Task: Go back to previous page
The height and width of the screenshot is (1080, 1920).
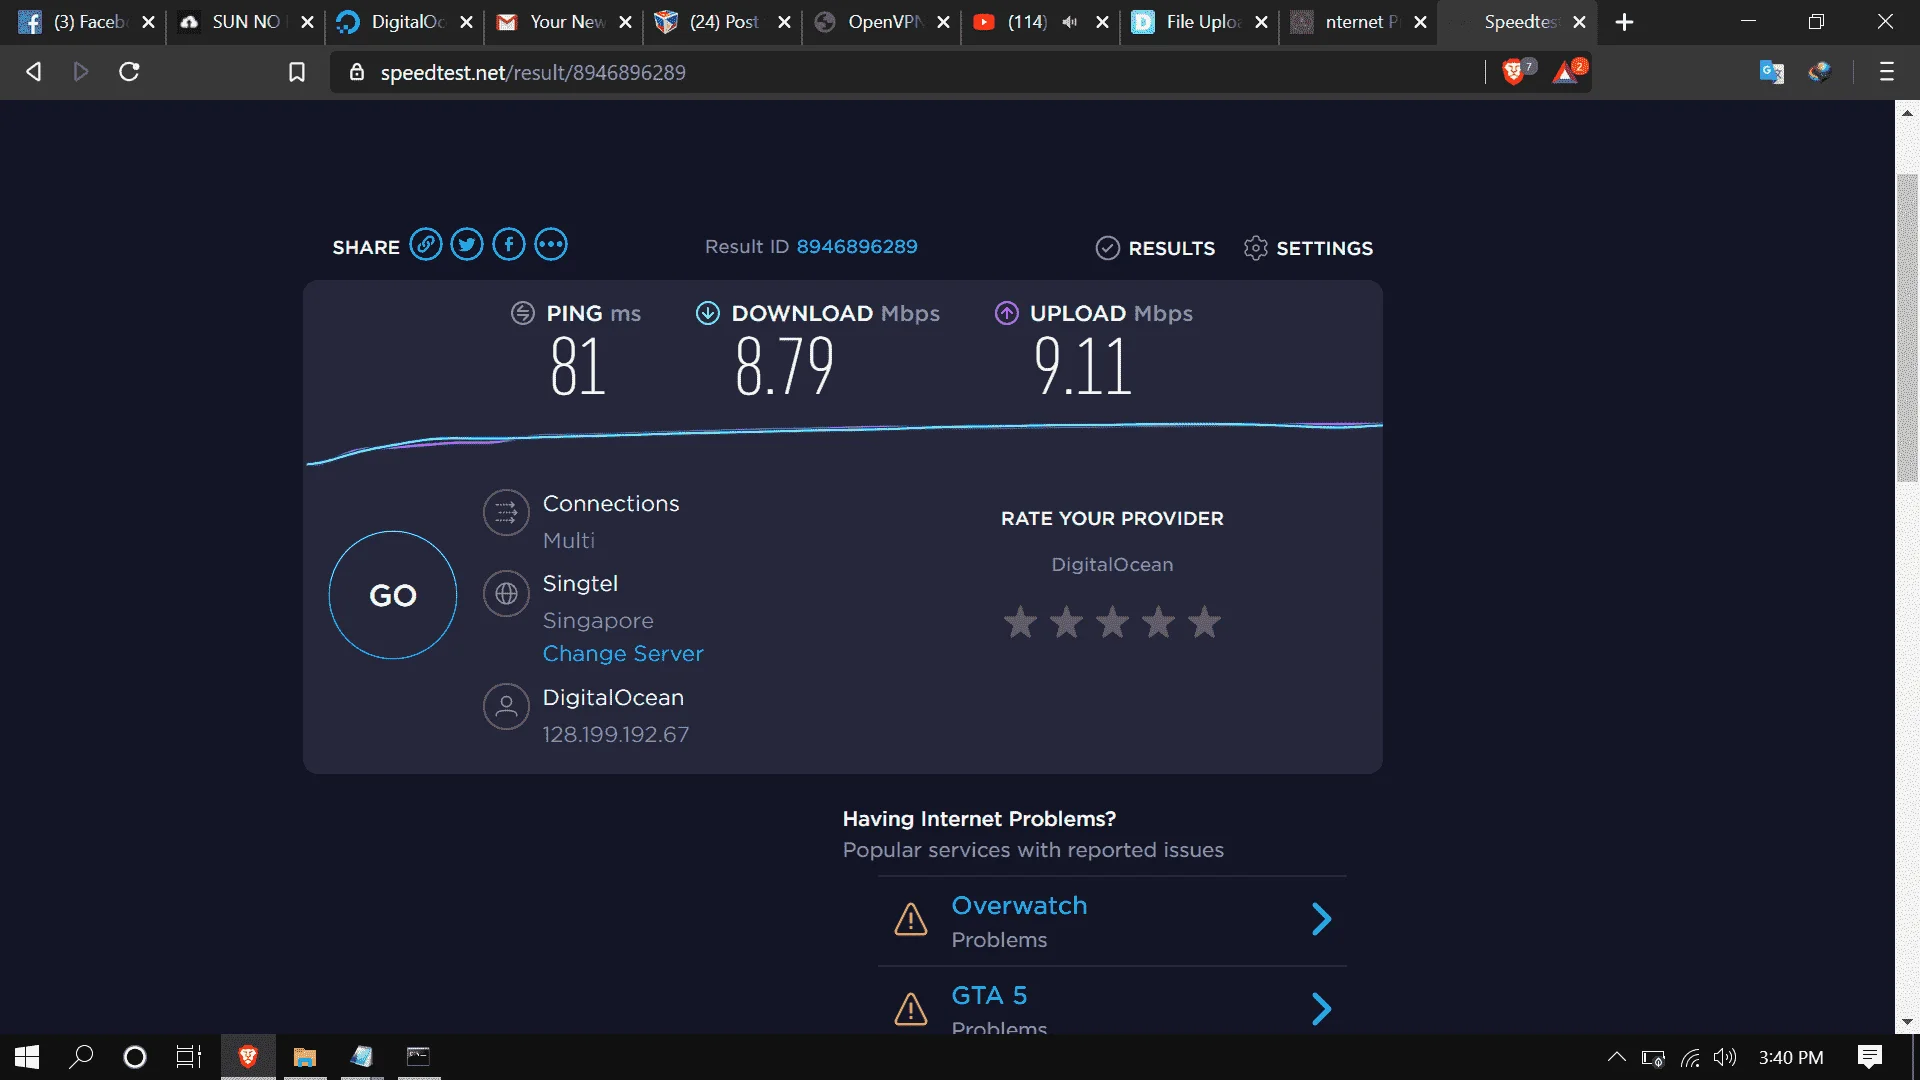Action: pos(34,72)
